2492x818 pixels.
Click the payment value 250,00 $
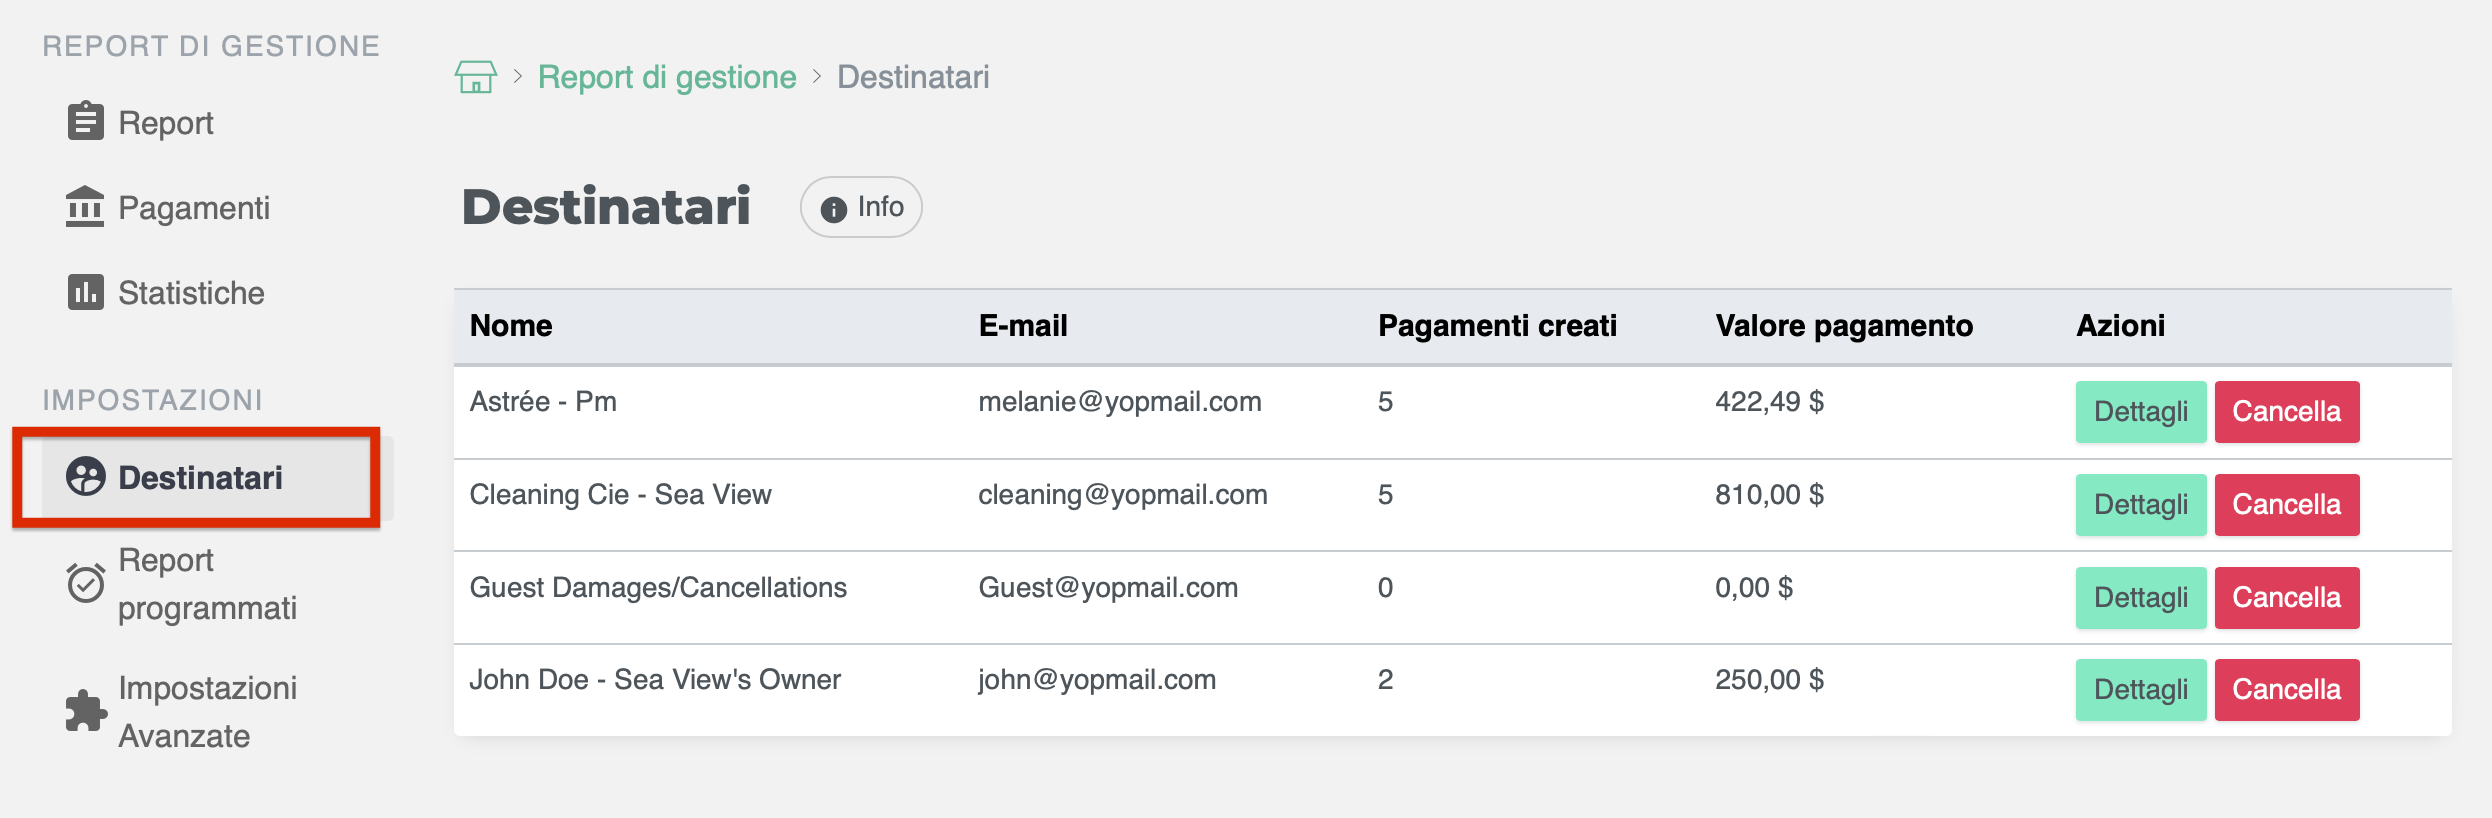tap(1769, 680)
